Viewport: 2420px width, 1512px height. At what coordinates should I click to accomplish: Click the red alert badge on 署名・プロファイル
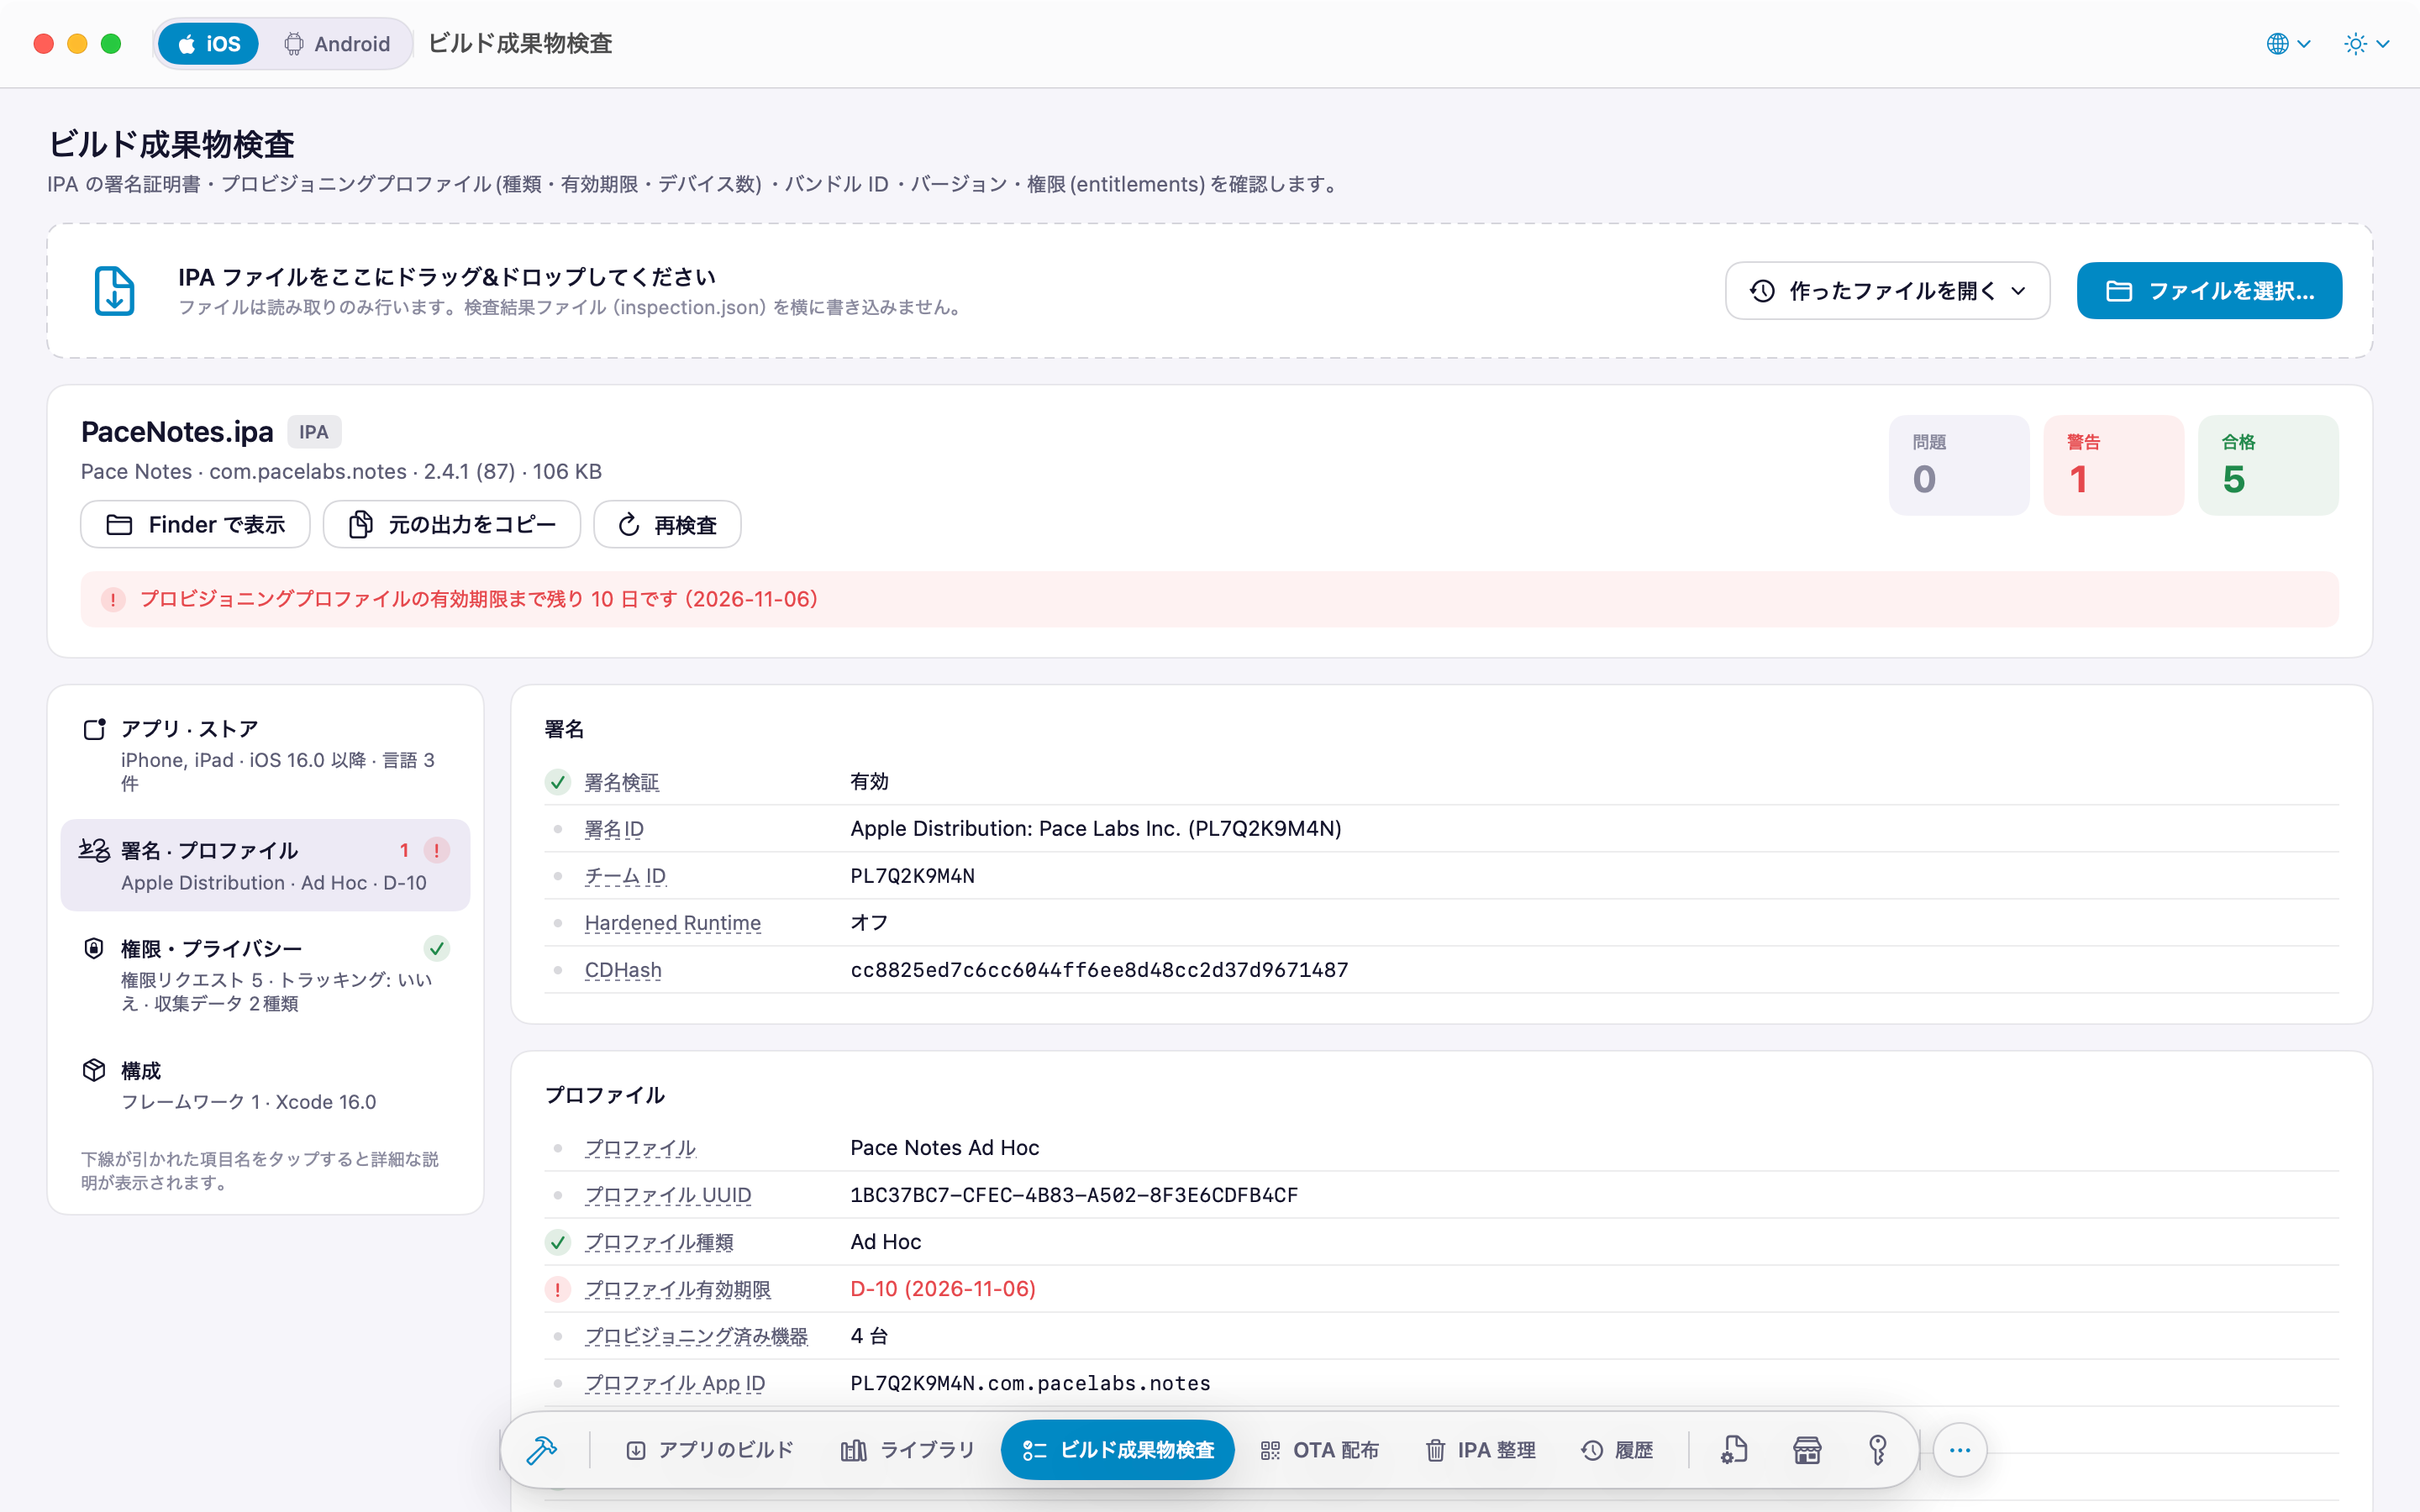tap(436, 851)
